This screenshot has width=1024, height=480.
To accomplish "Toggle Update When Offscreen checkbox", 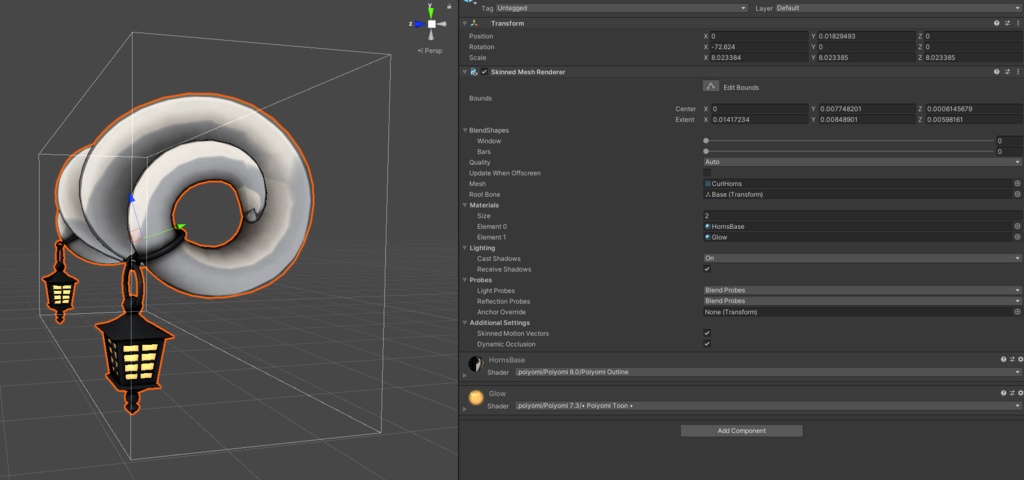I will pyautogui.click(x=707, y=173).
